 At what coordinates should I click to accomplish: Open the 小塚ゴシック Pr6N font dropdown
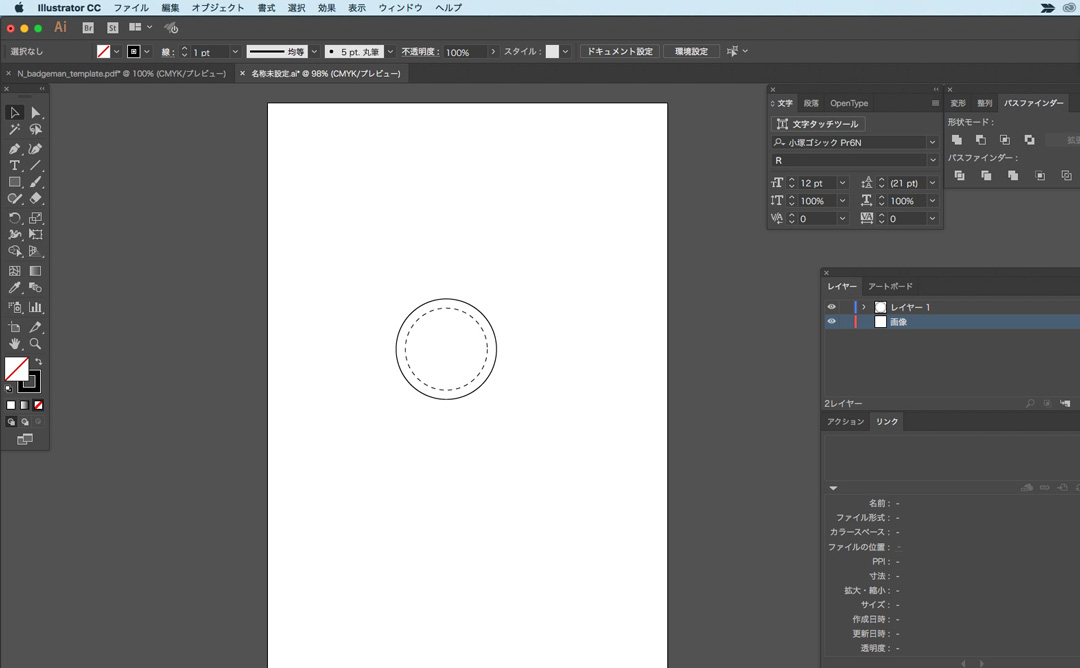point(932,143)
